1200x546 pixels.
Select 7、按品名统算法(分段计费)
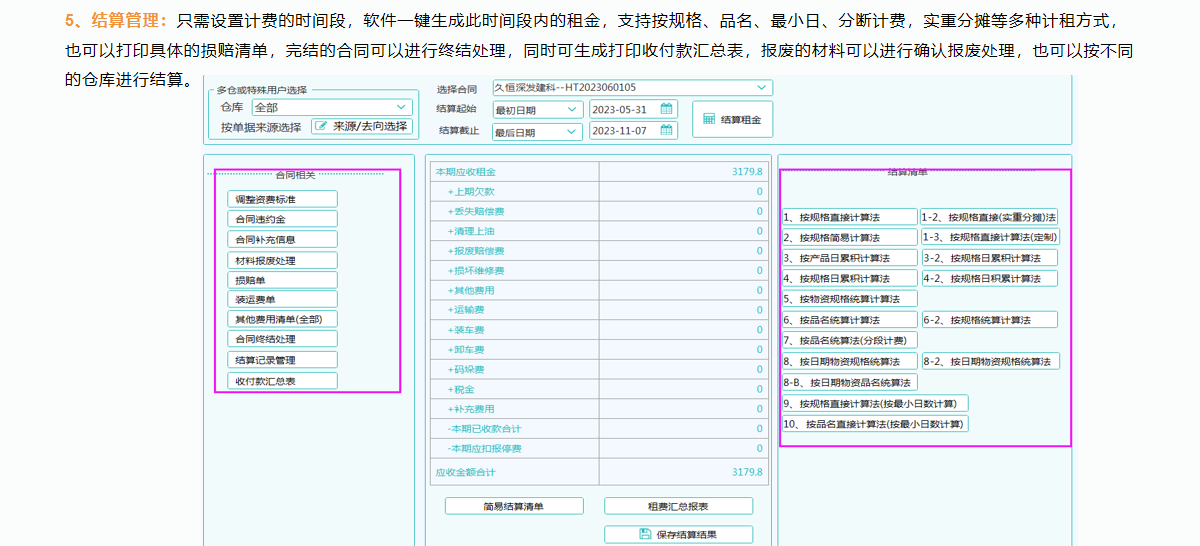point(850,340)
